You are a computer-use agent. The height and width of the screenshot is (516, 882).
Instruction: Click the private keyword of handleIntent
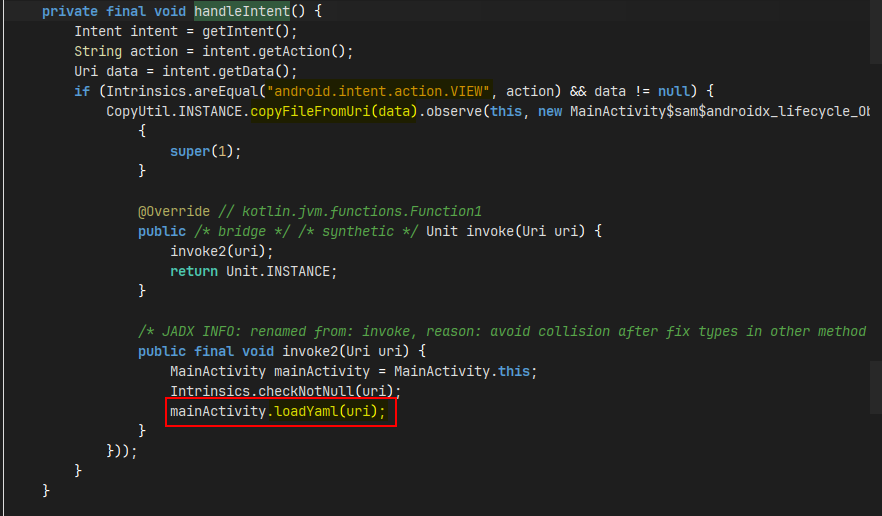coord(70,11)
